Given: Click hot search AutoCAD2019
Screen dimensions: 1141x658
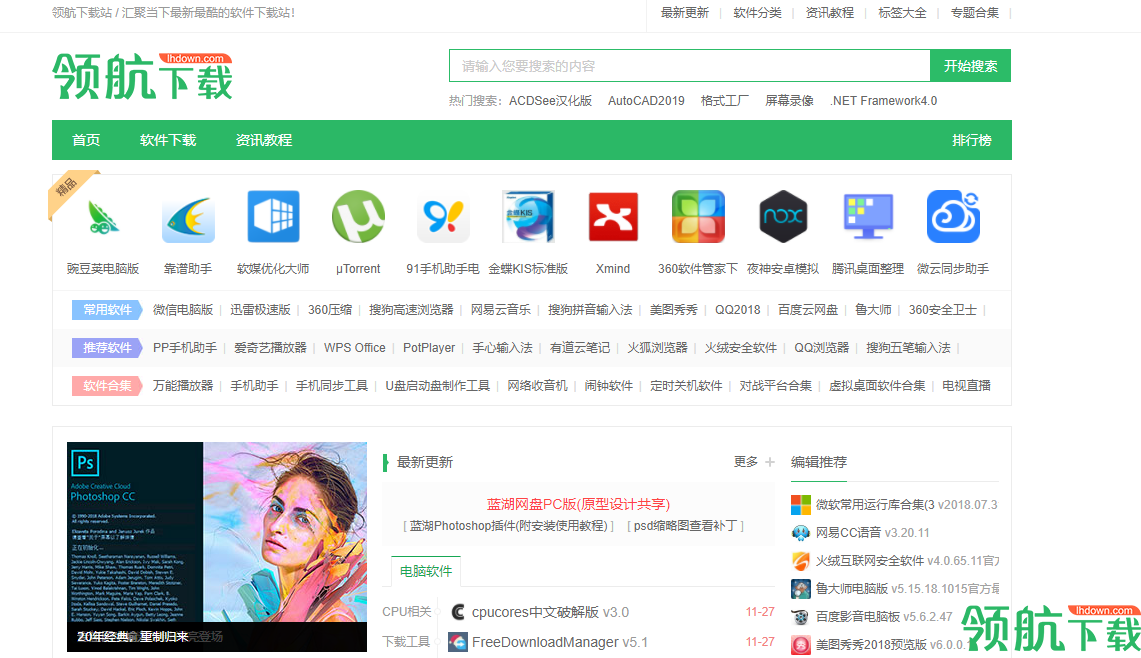Looking at the screenshot, I should 646,100.
